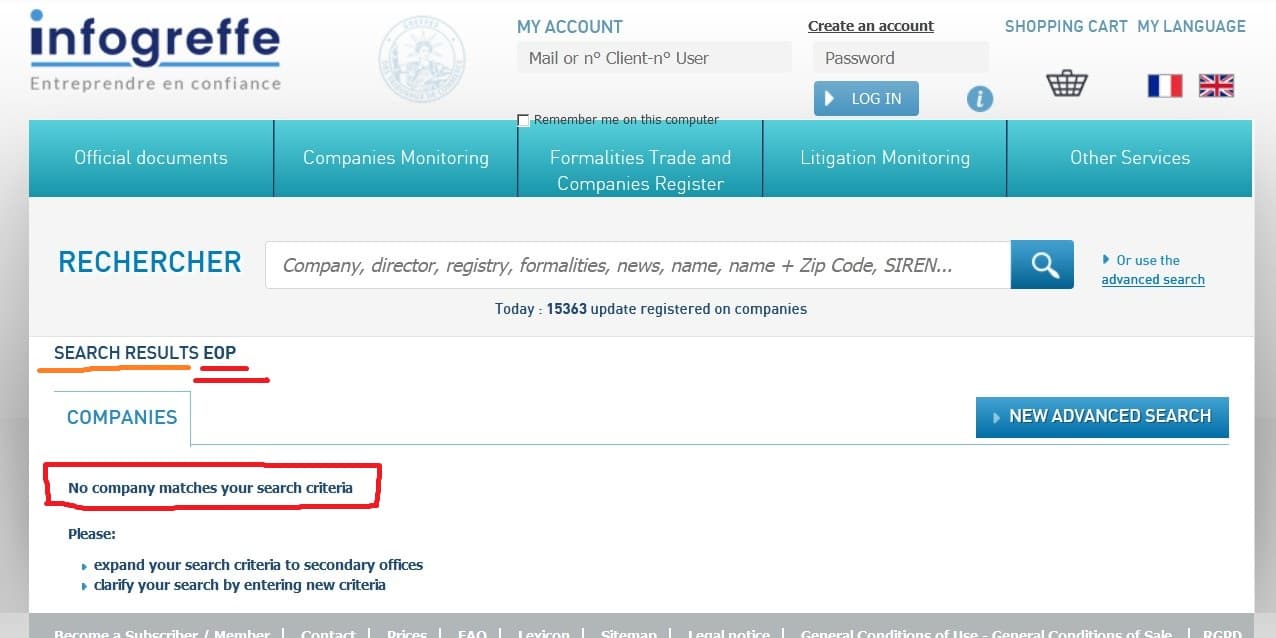Switch language using the French flag
Image resolution: width=1276 pixels, height=638 pixels.
(x=1165, y=86)
